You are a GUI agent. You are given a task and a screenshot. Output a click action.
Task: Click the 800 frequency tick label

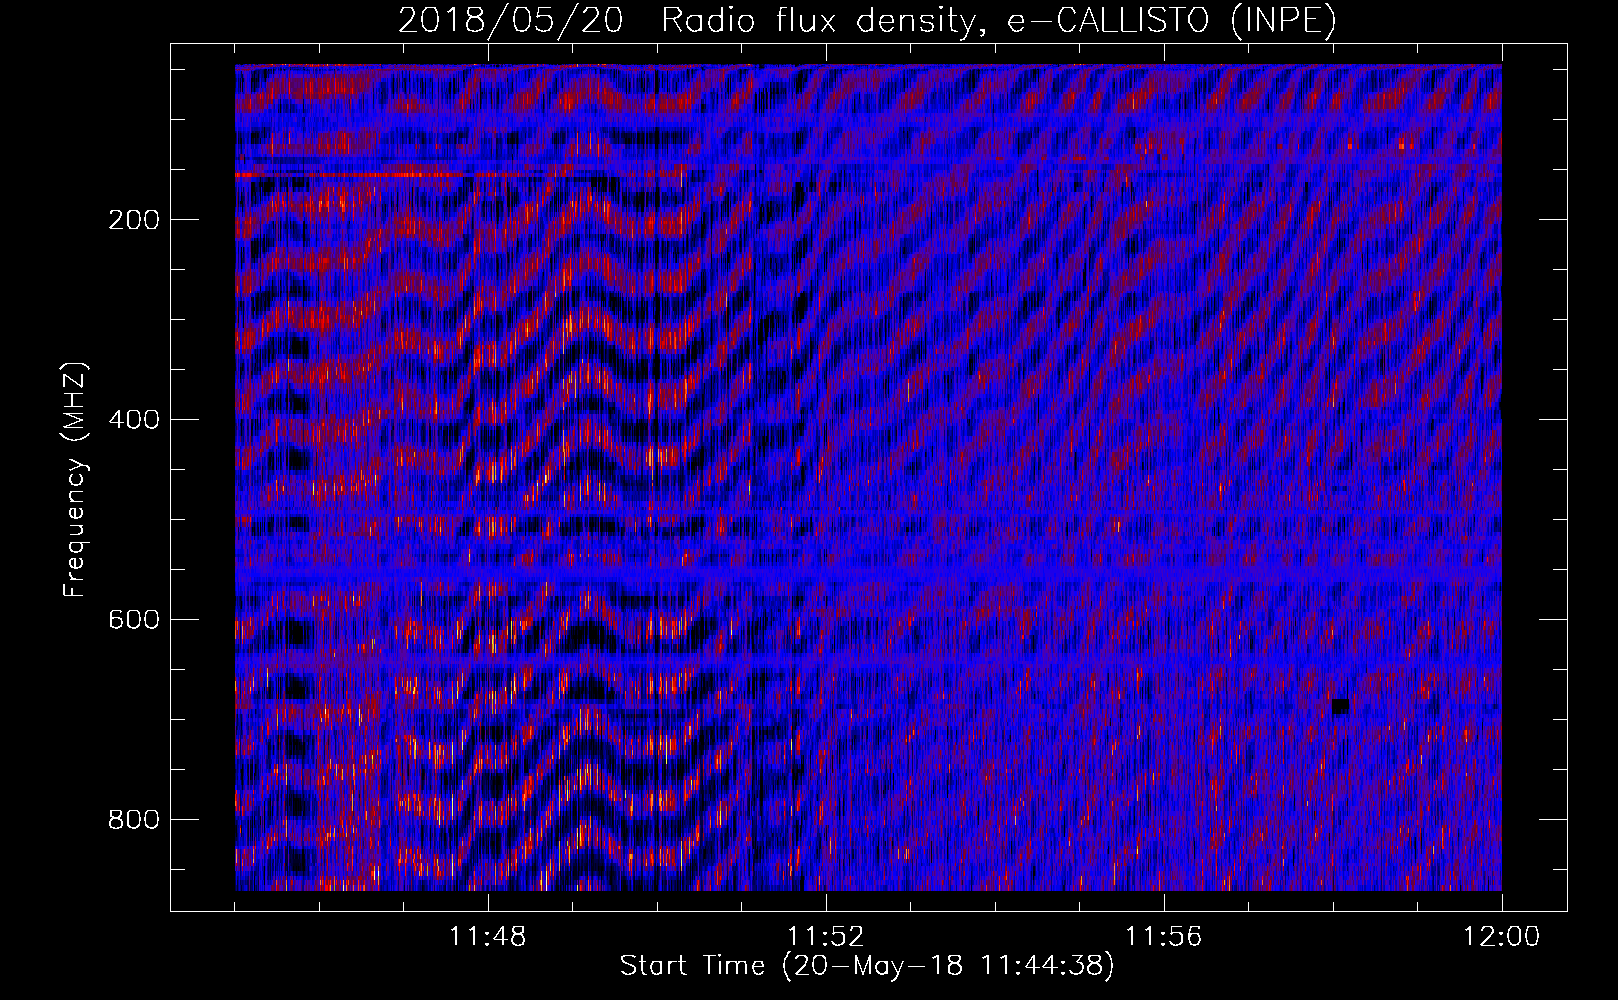[x=134, y=820]
